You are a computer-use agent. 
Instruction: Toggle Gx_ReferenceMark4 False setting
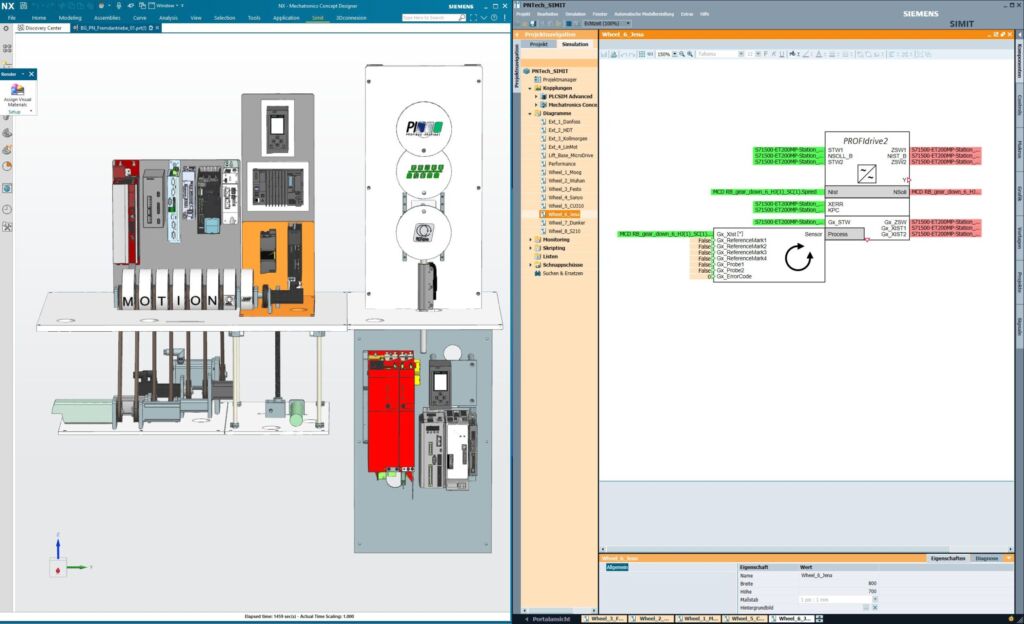tap(702, 258)
